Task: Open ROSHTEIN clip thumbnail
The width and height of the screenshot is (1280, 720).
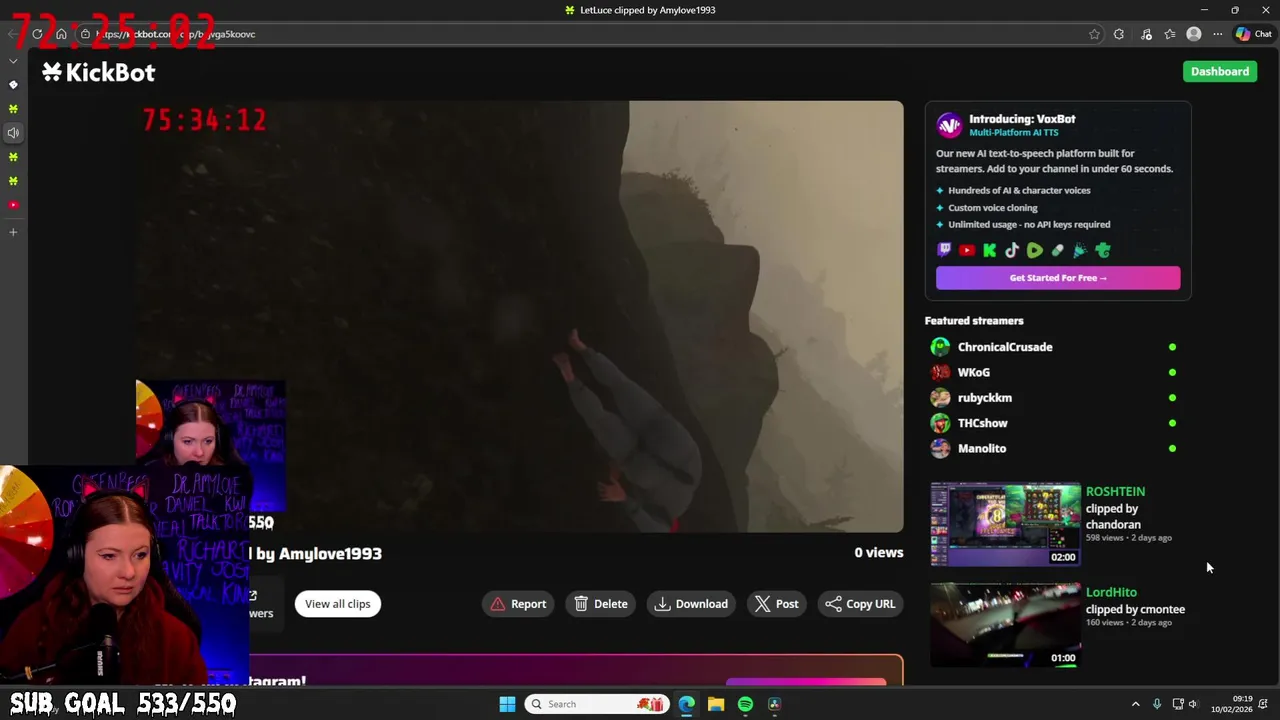Action: coord(1005,524)
